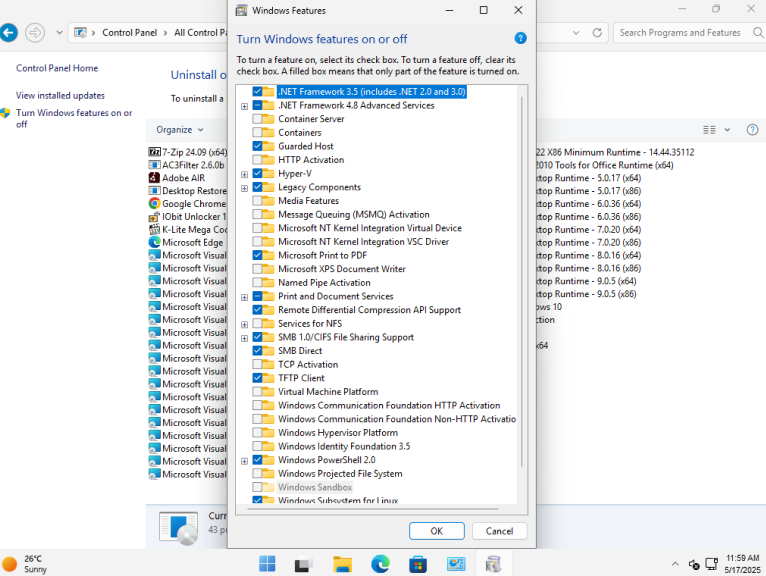Expand SMB 1.0/CIFS File Sharing Support
The height and width of the screenshot is (576, 766).
[244, 338]
